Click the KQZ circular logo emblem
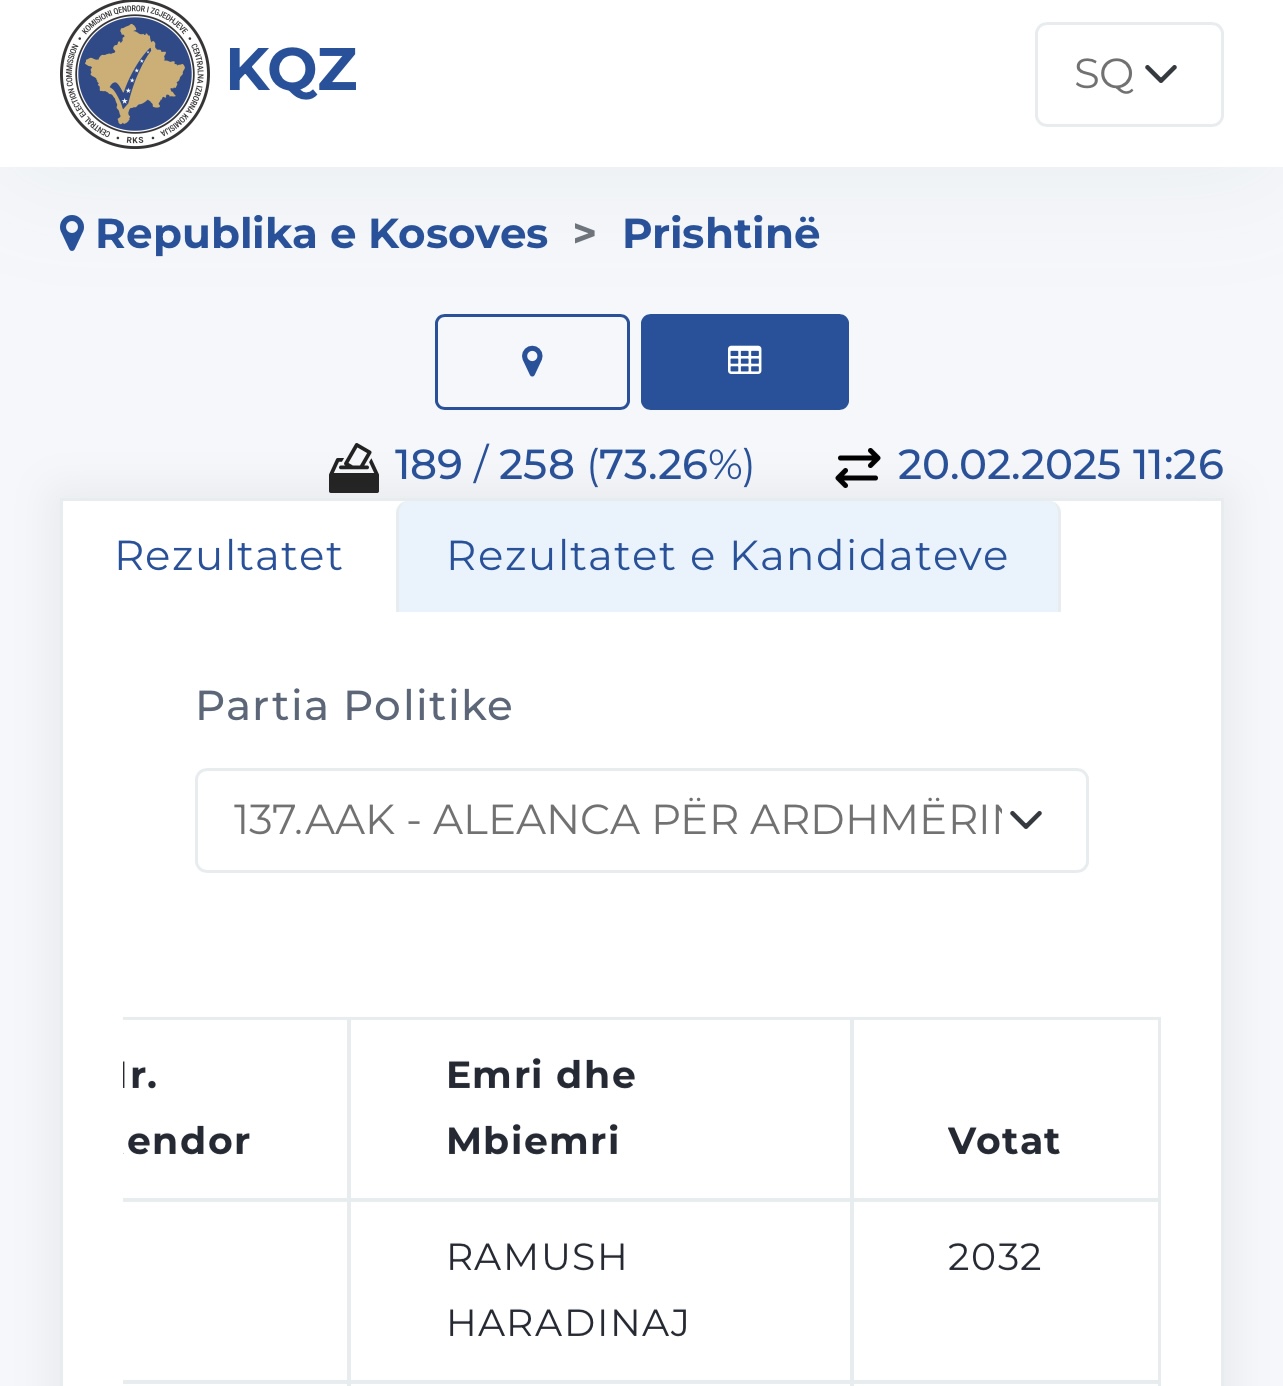 coord(135,75)
